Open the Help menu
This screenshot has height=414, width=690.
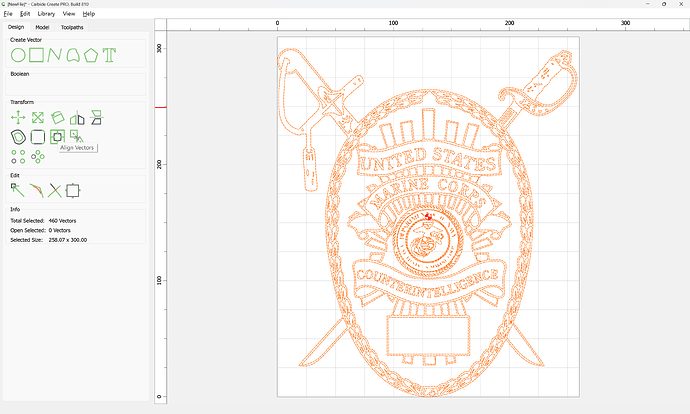pyautogui.click(x=89, y=14)
